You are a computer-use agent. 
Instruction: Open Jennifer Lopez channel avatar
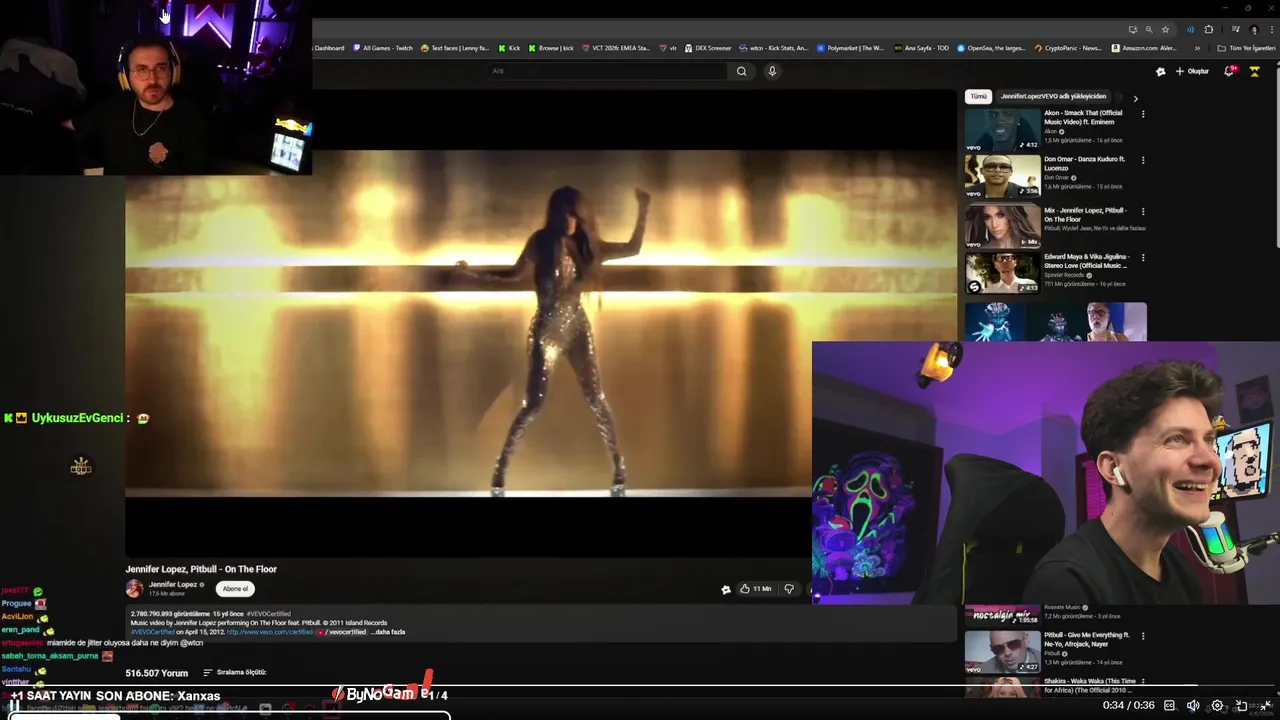coord(134,589)
